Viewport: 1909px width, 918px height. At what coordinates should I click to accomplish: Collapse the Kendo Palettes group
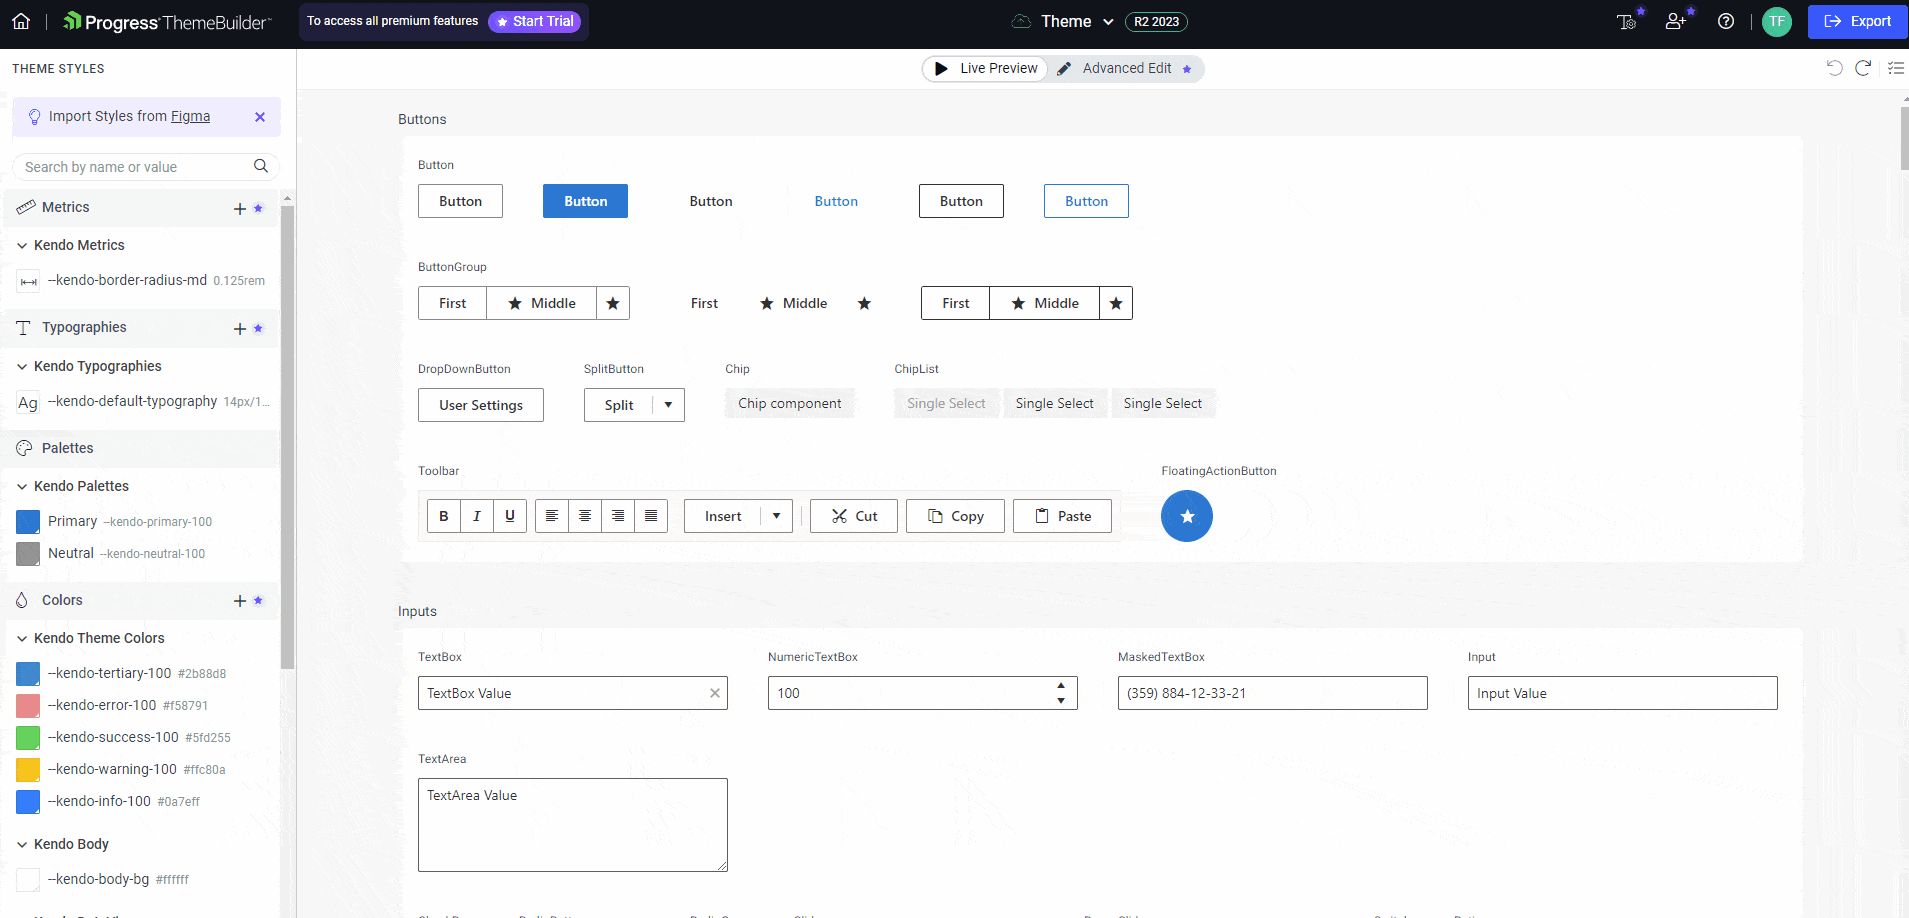(x=22, y=486)
